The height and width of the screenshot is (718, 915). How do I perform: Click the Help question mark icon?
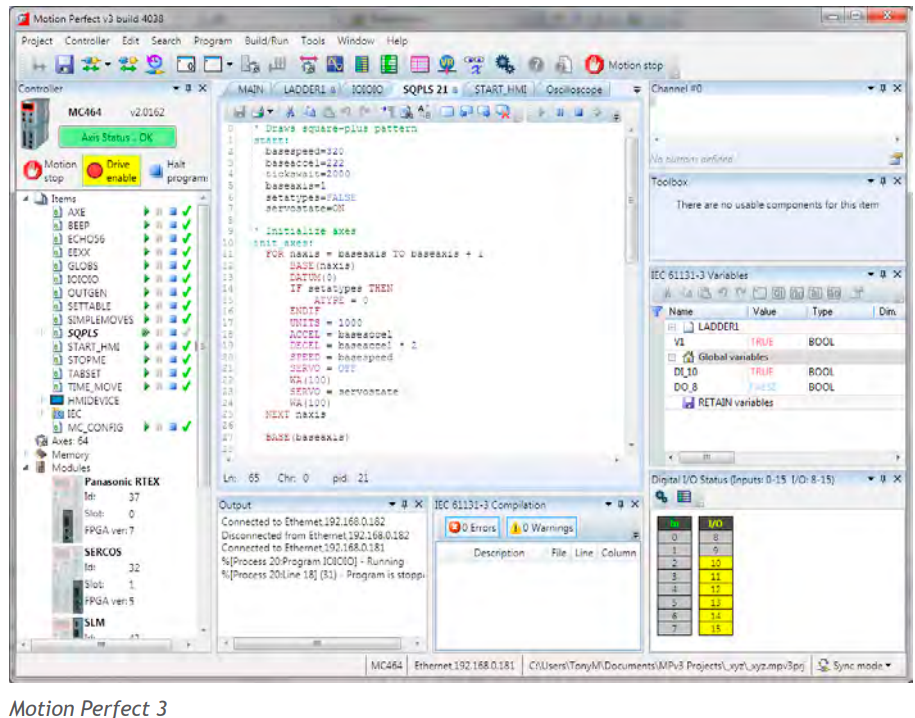point(536,65)
